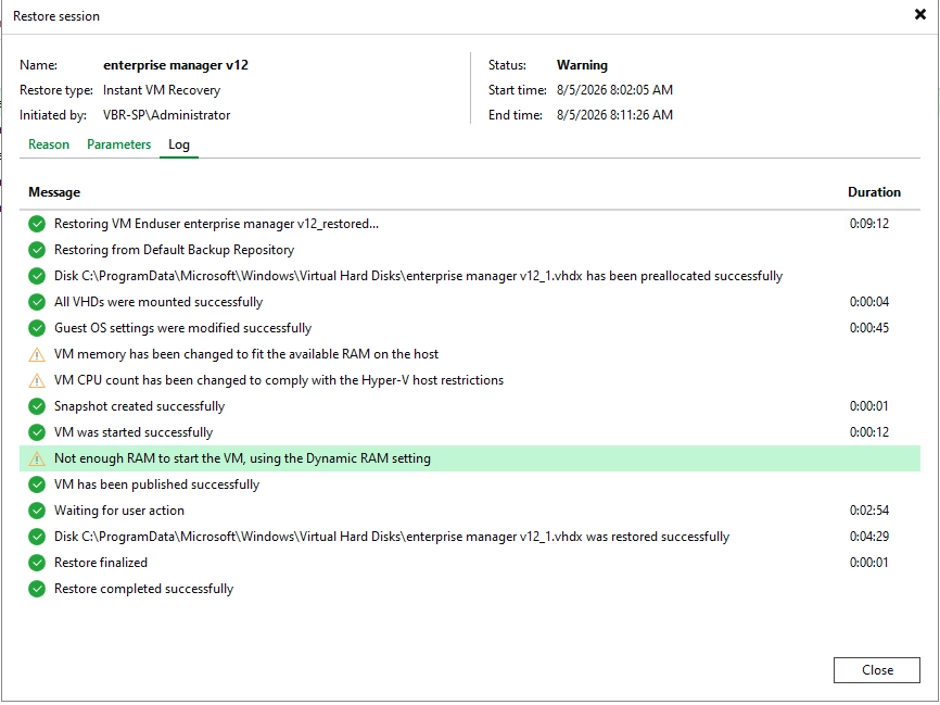The width and height of the screenshot is (940, 705).
Task: Click success icon beside 'vhdx was restored successfully'
Action: pyautogui.click(x=37, y=537)
